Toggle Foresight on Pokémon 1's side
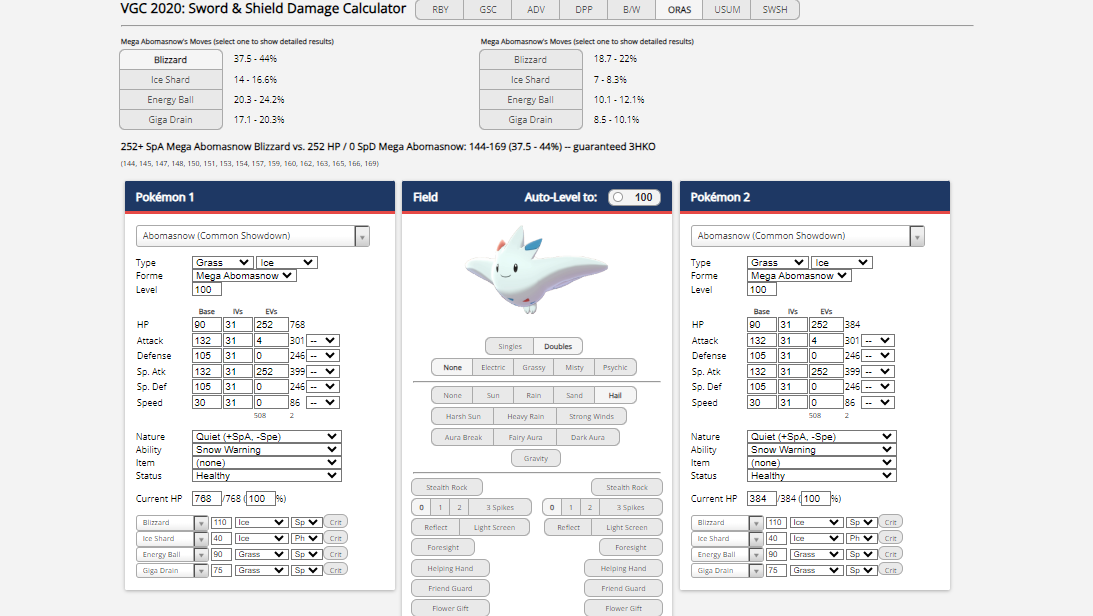 (443, 547)
